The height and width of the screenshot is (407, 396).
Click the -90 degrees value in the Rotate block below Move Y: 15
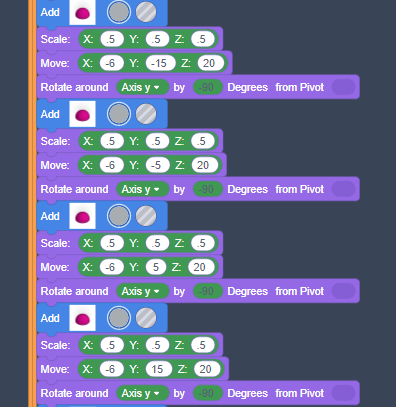point(208,393)
